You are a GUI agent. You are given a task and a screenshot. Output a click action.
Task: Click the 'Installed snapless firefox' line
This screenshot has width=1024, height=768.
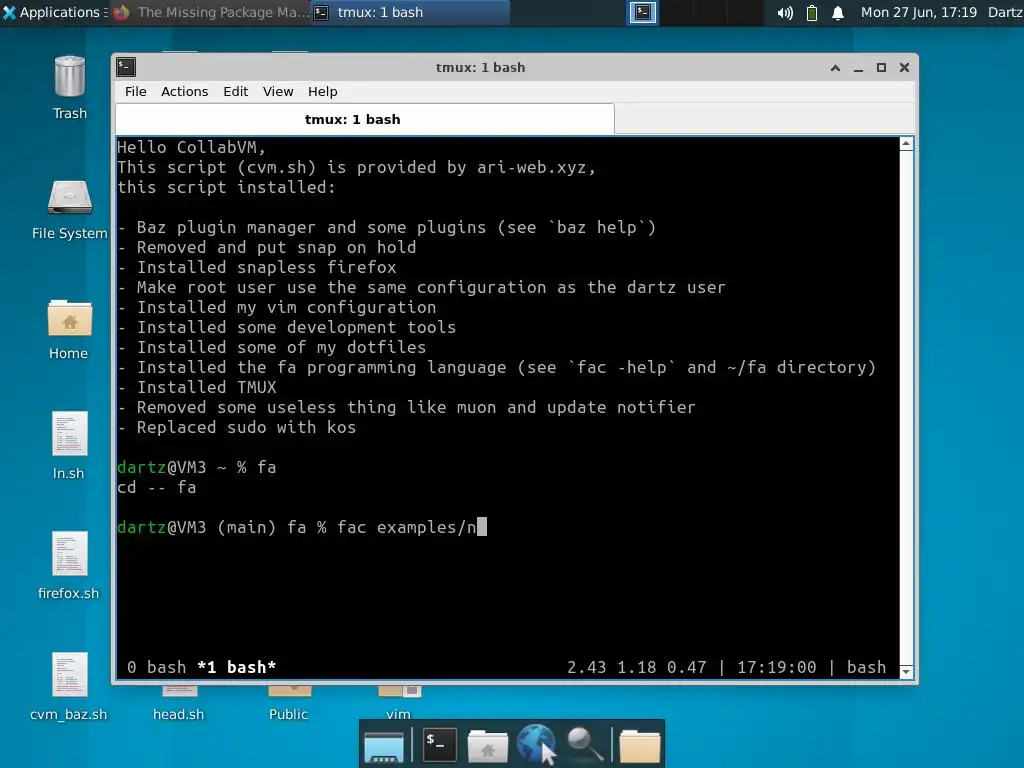coord(257,267)
